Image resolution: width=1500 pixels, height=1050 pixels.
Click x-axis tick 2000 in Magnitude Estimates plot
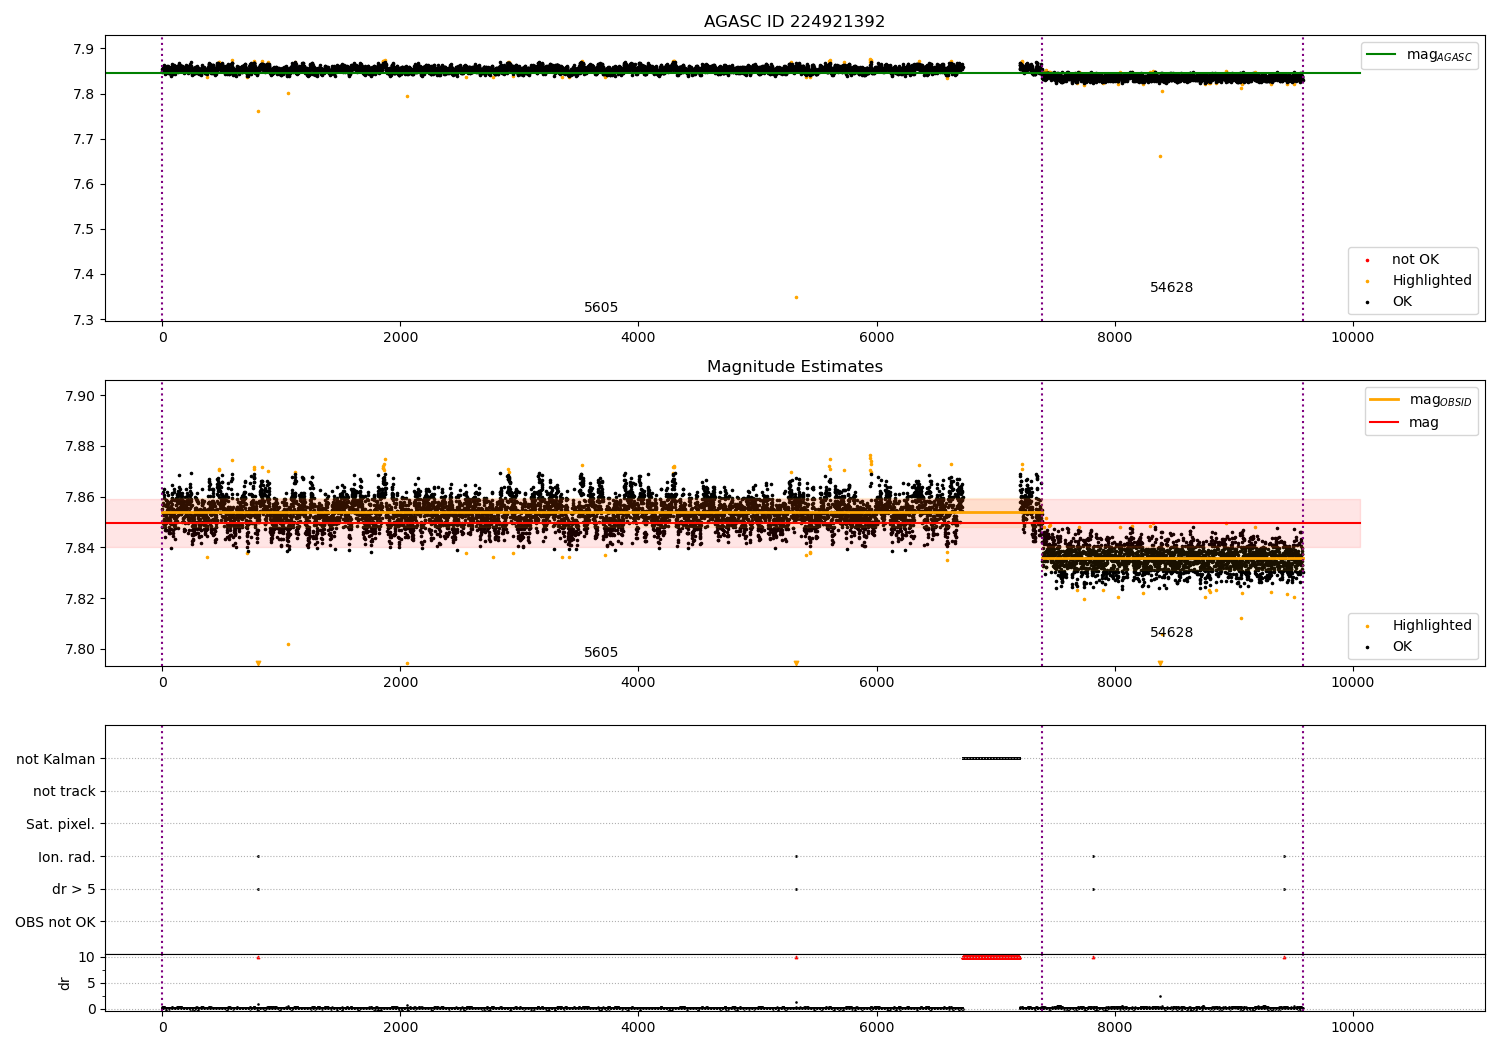pyautogui.click(x=400, y=683)
